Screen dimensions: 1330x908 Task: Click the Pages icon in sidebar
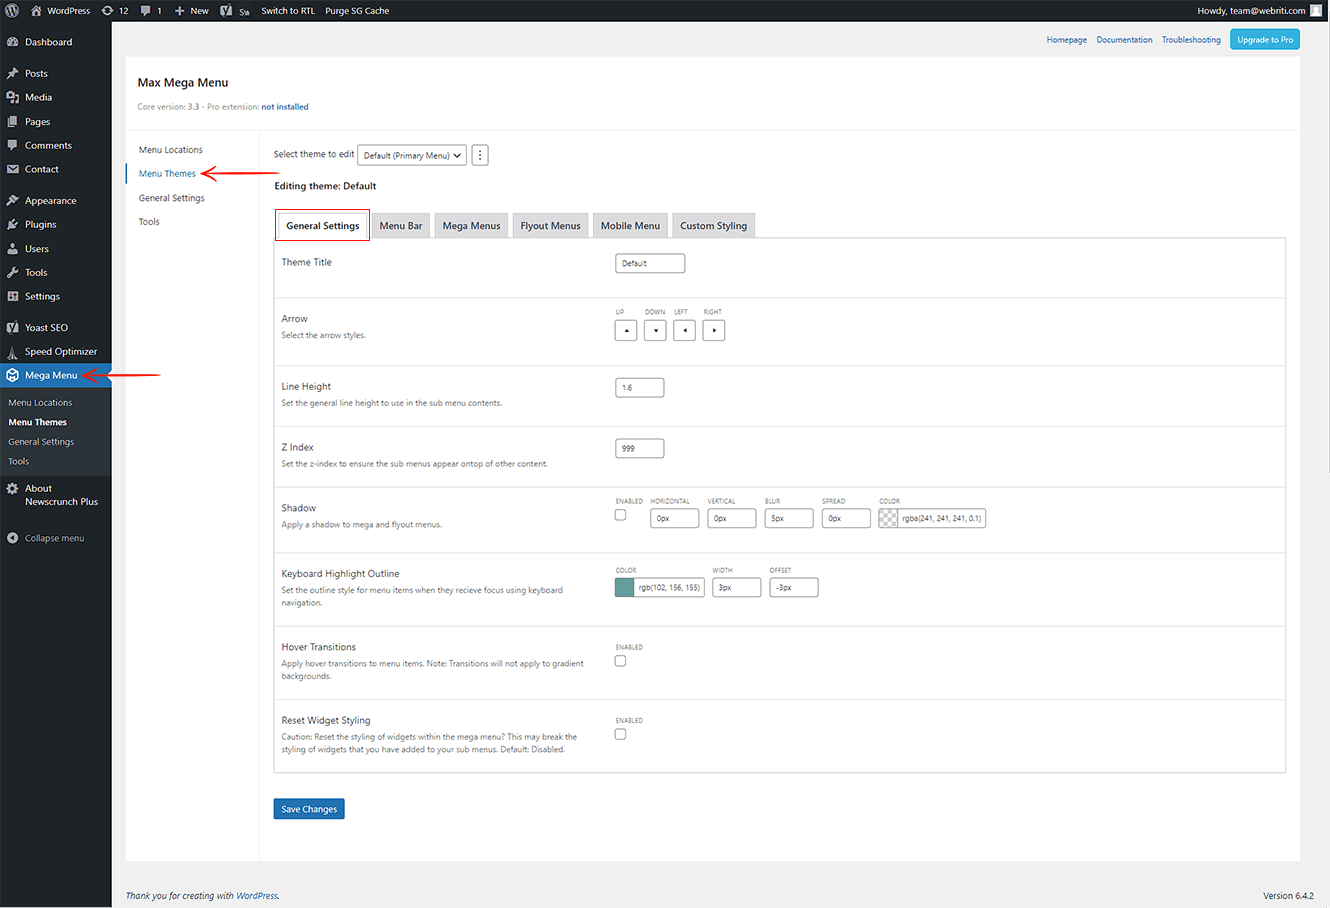(13, 121)
